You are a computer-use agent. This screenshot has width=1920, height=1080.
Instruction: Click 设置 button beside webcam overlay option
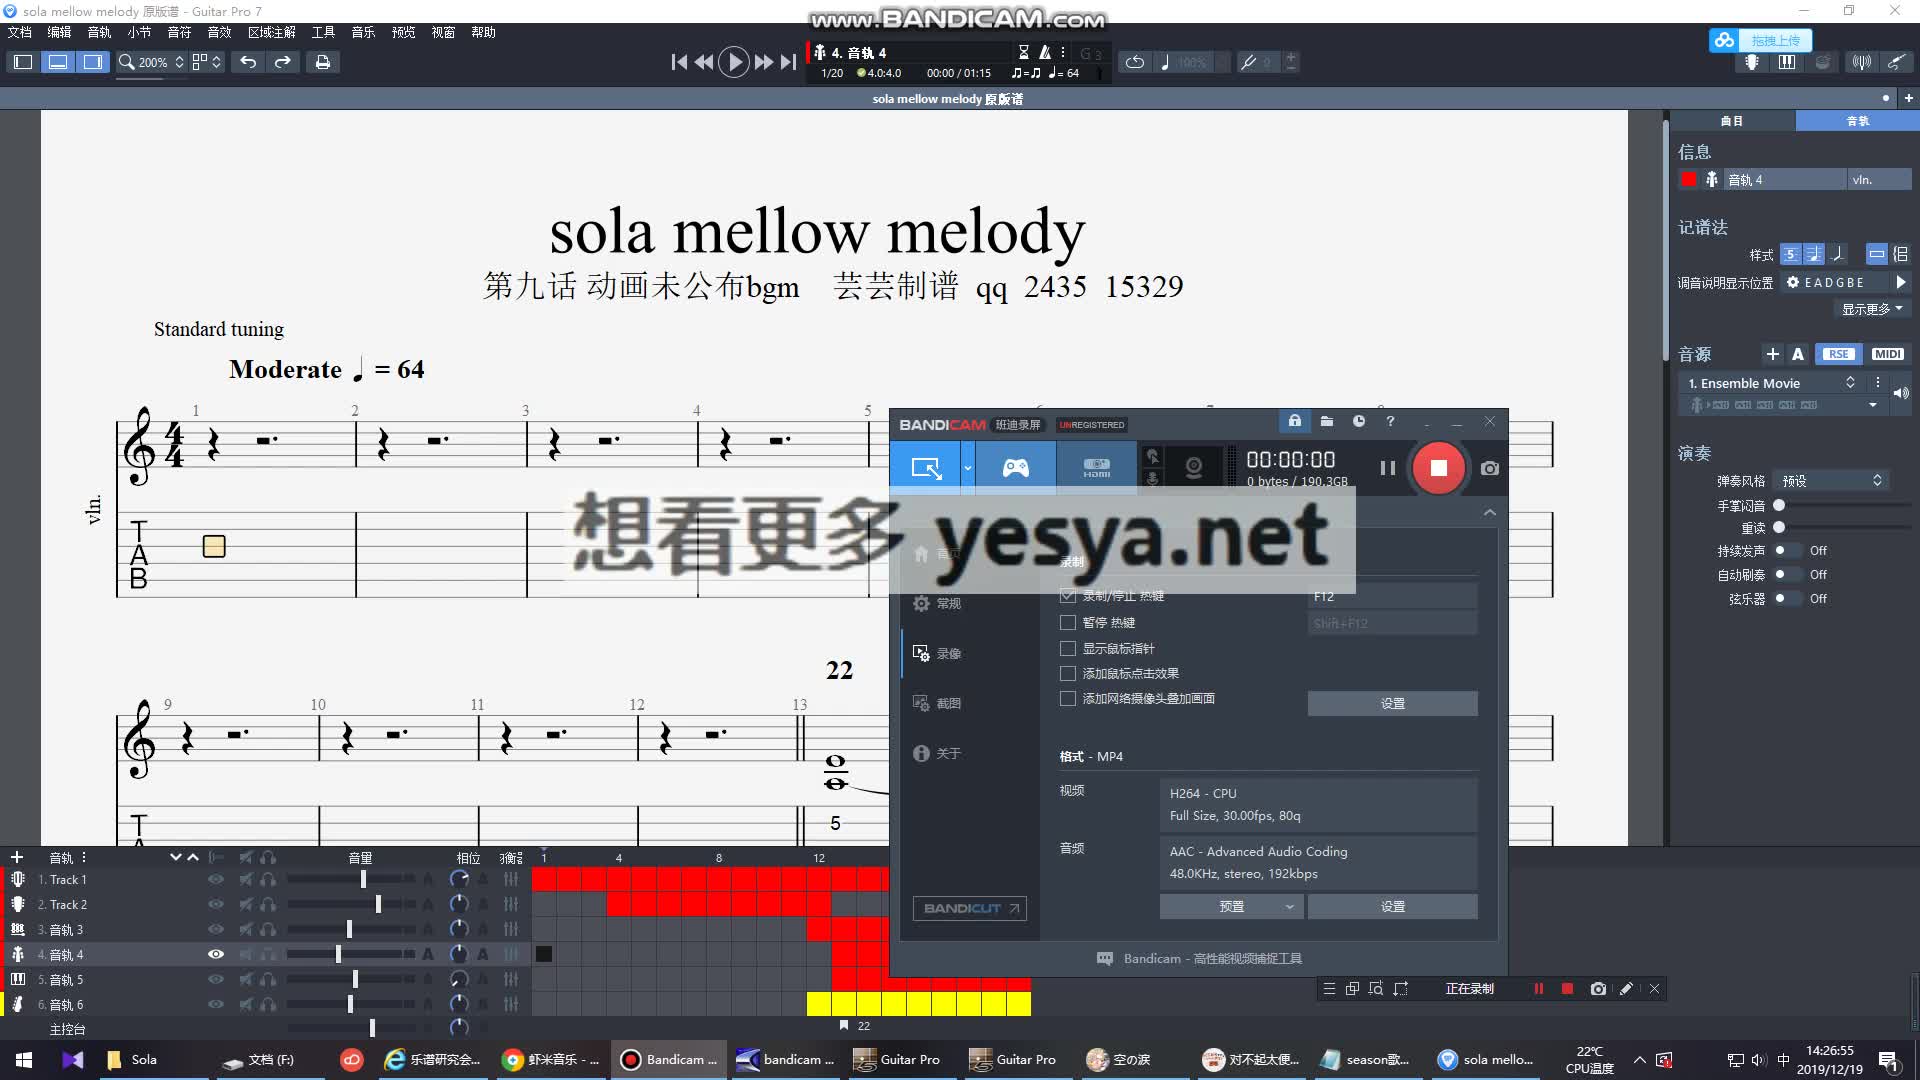[x=1392, y=704]
